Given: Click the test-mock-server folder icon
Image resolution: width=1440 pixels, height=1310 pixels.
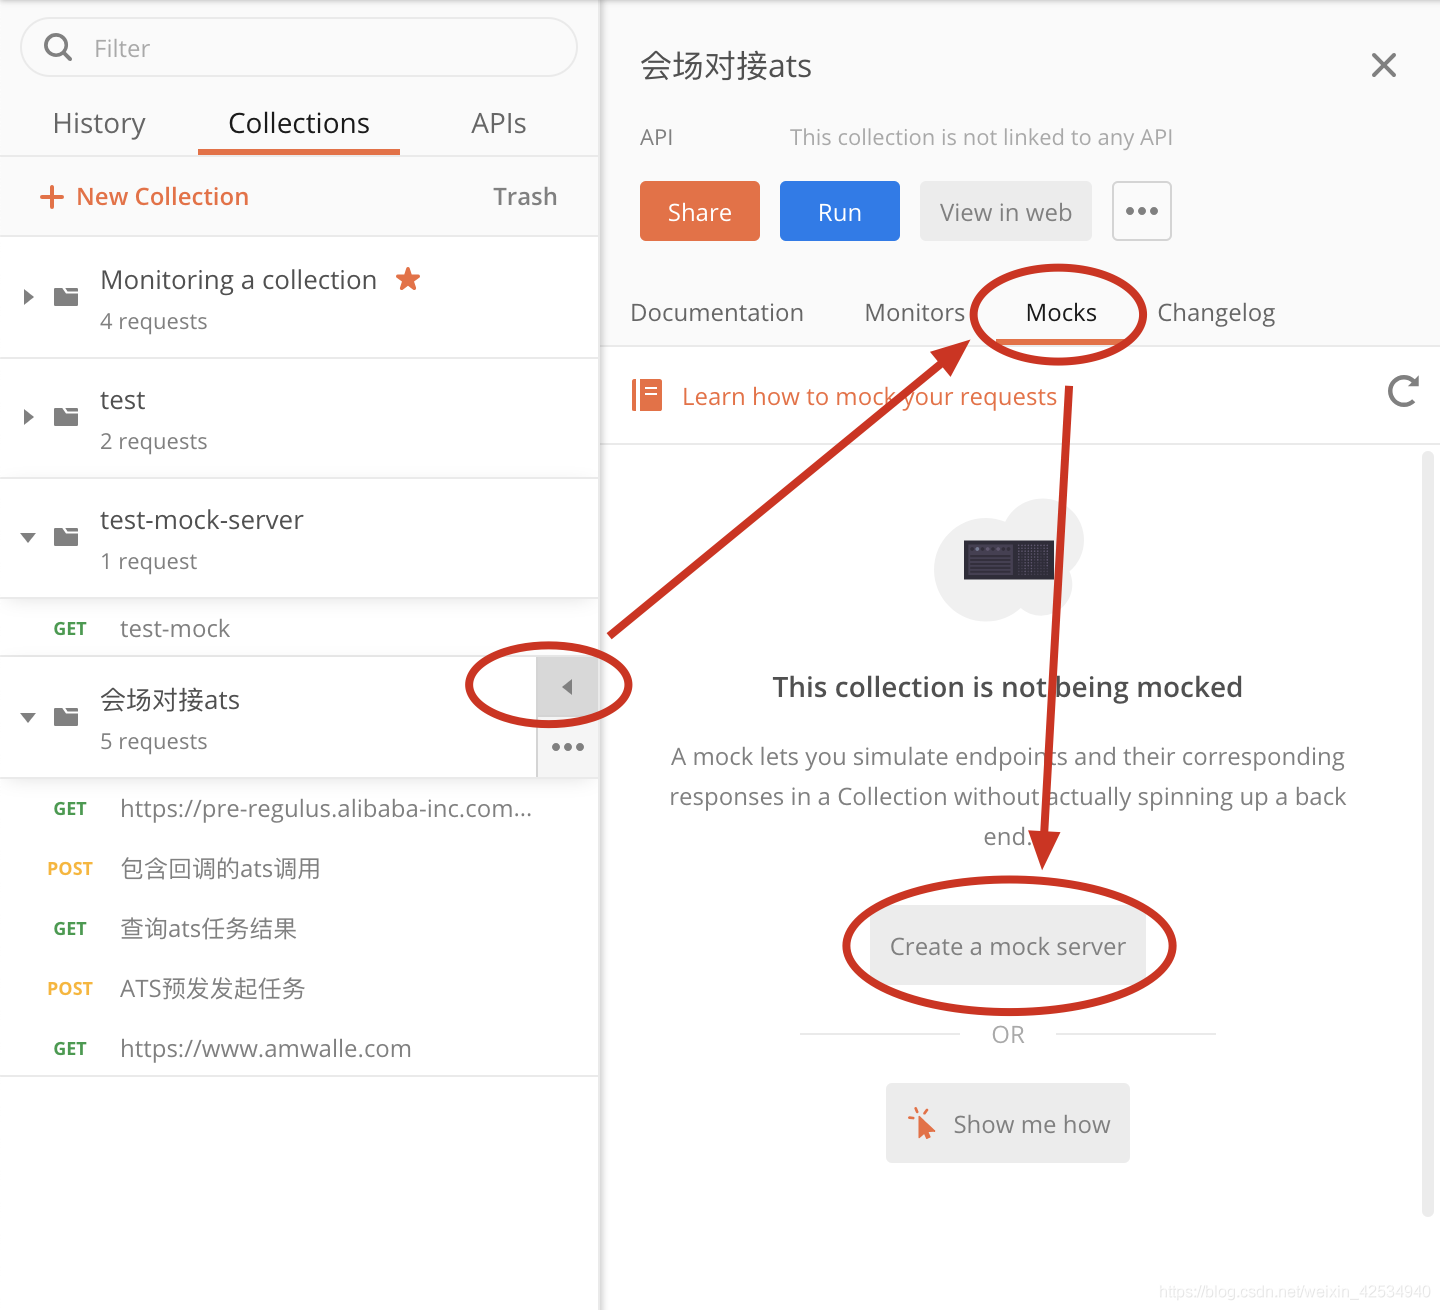Looking at the screenshot, I should (x=66, y=537).
